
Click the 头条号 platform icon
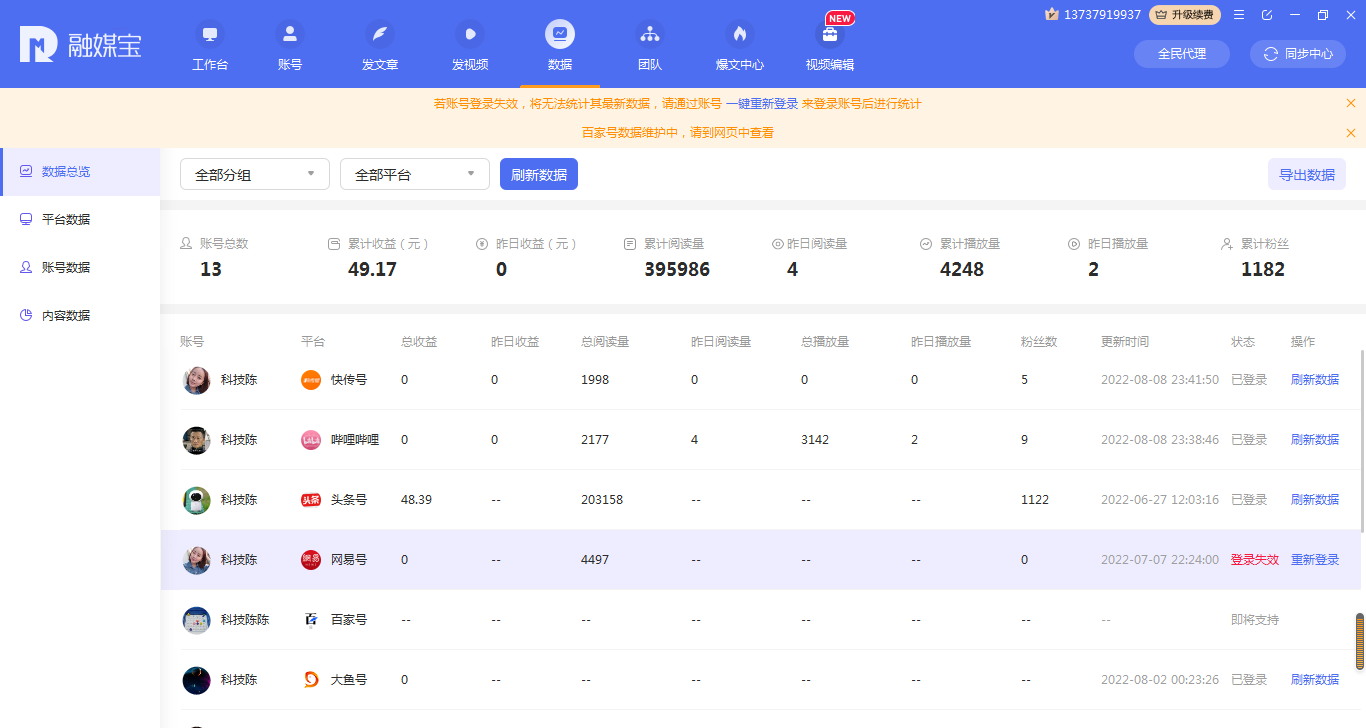pyautogui.click(x=311, y=500)
